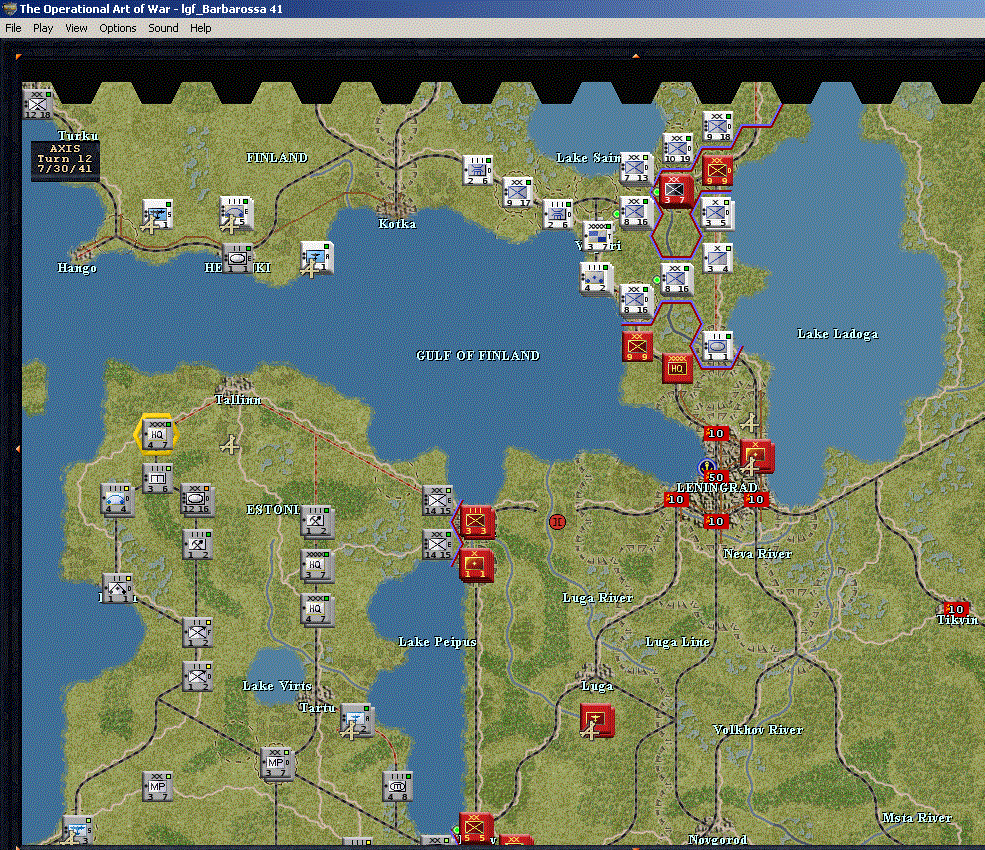Screen dimensions: 985x850
Task: Open the File menu
Action: tap(13, 28)
